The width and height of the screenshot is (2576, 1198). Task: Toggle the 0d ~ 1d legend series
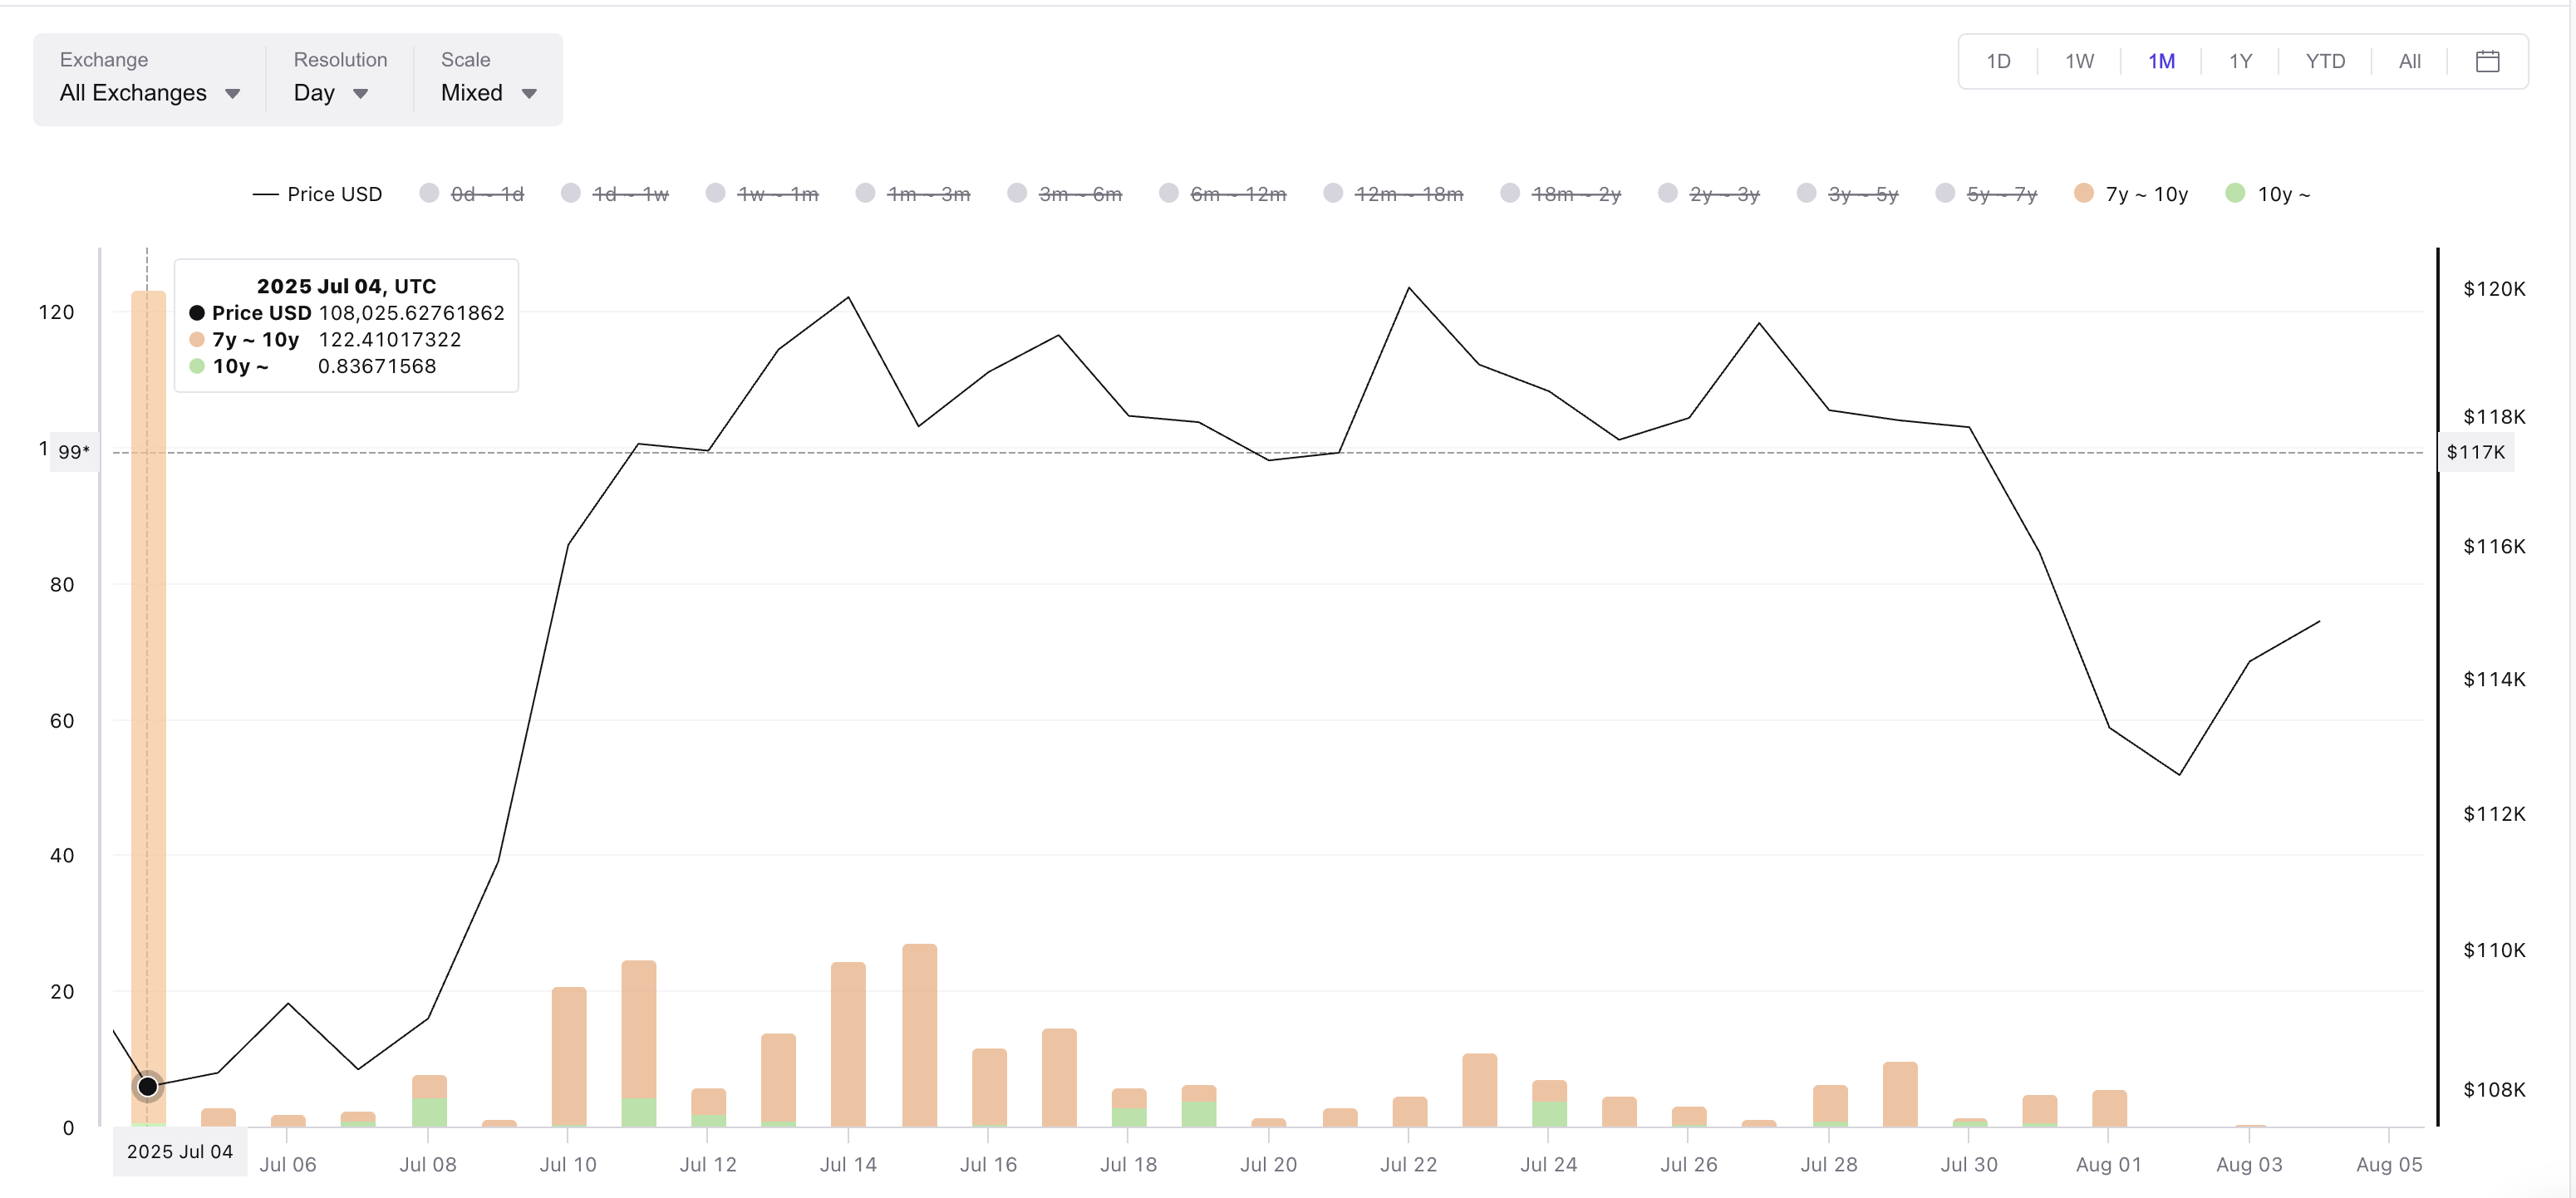[x=486, y=194]
